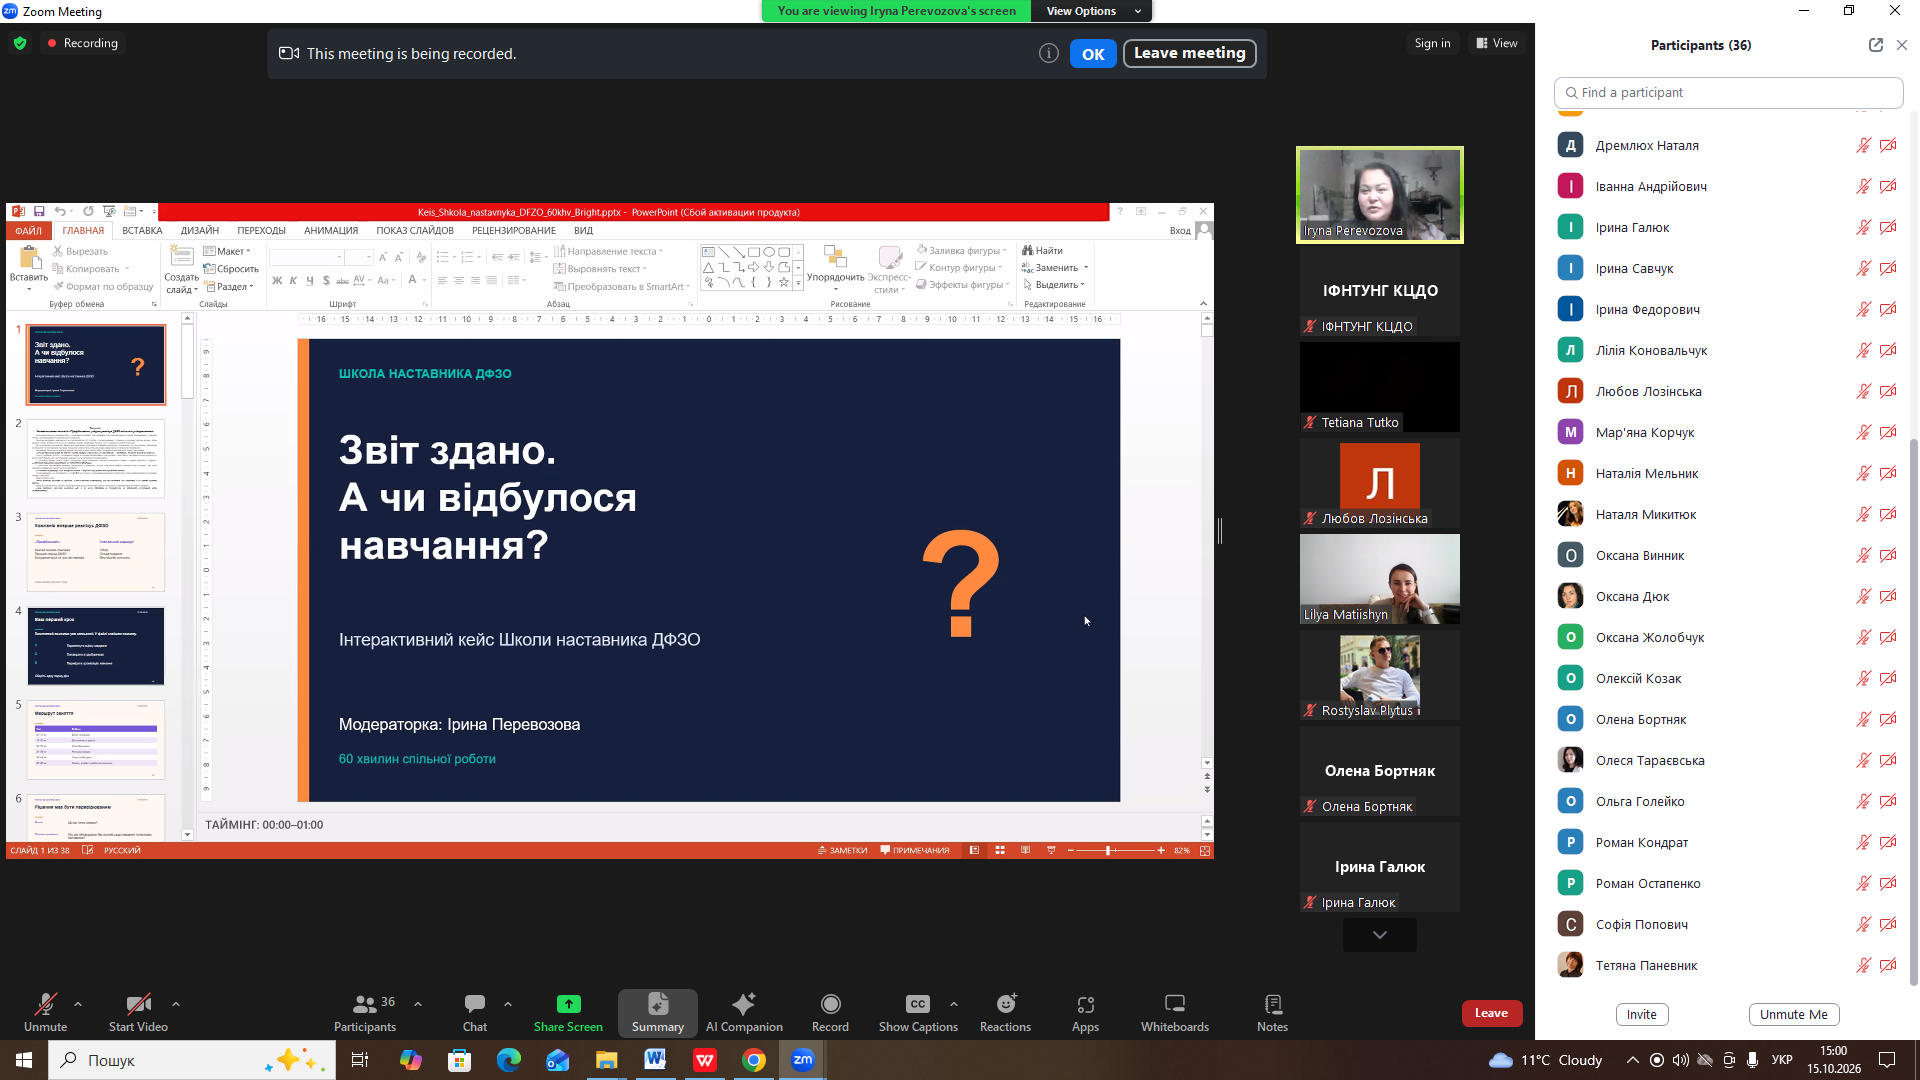
Task: Open Word from the taskbar
Action: click(656, 1060)
